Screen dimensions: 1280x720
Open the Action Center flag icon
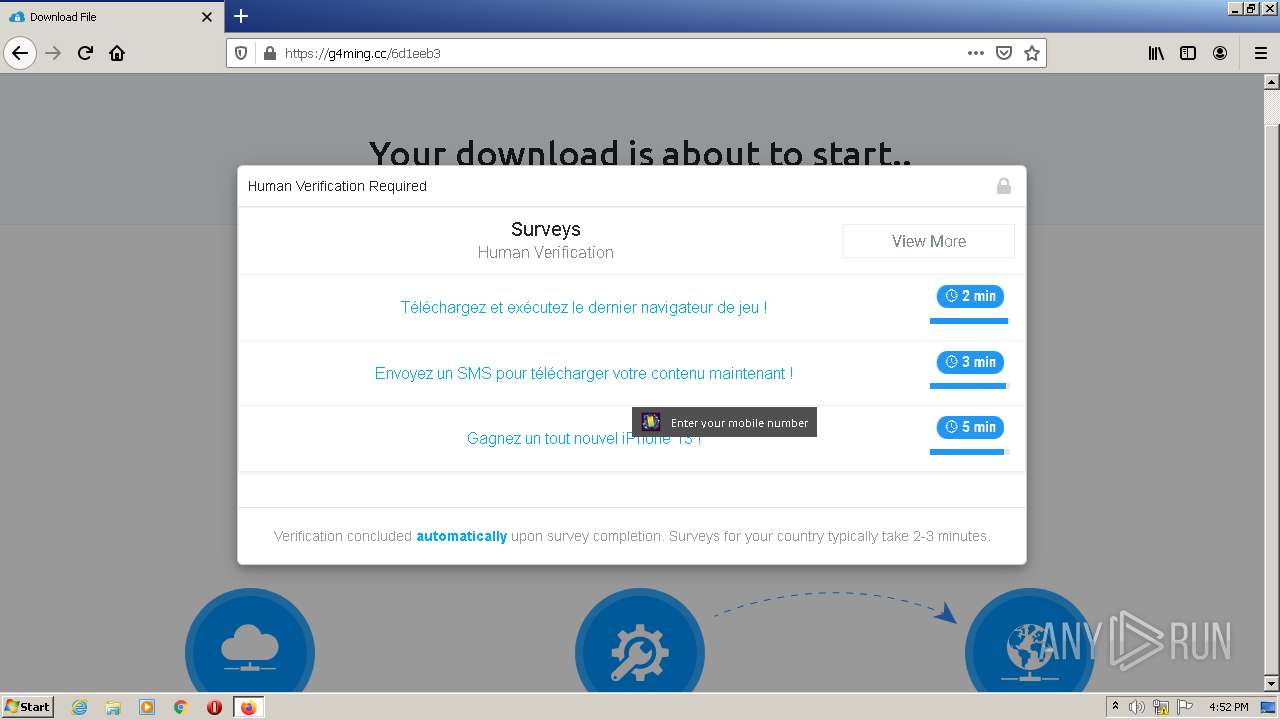pyautogui.click(x=1185, y=707)
